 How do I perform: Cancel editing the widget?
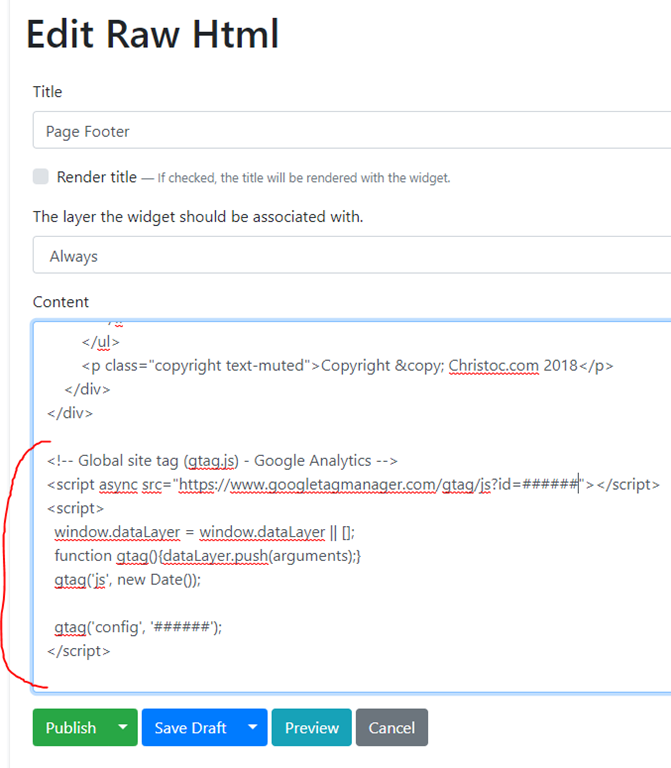point(392,727)
